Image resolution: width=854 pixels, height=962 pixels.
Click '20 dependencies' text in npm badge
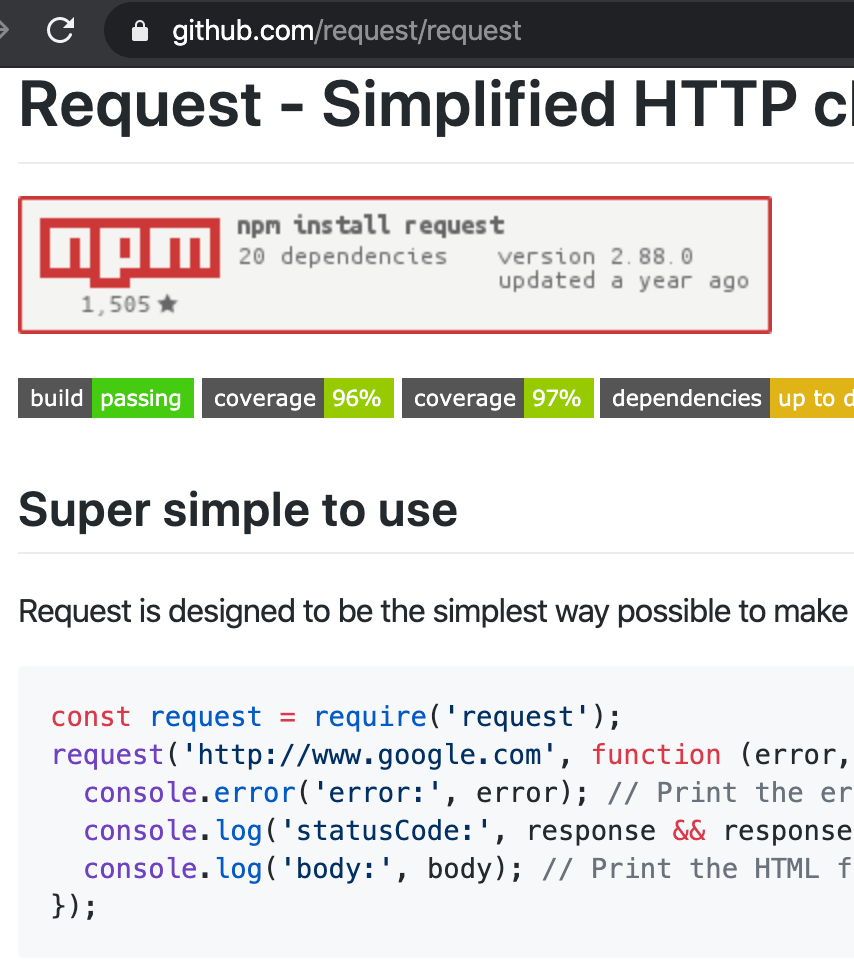point(343,256)
